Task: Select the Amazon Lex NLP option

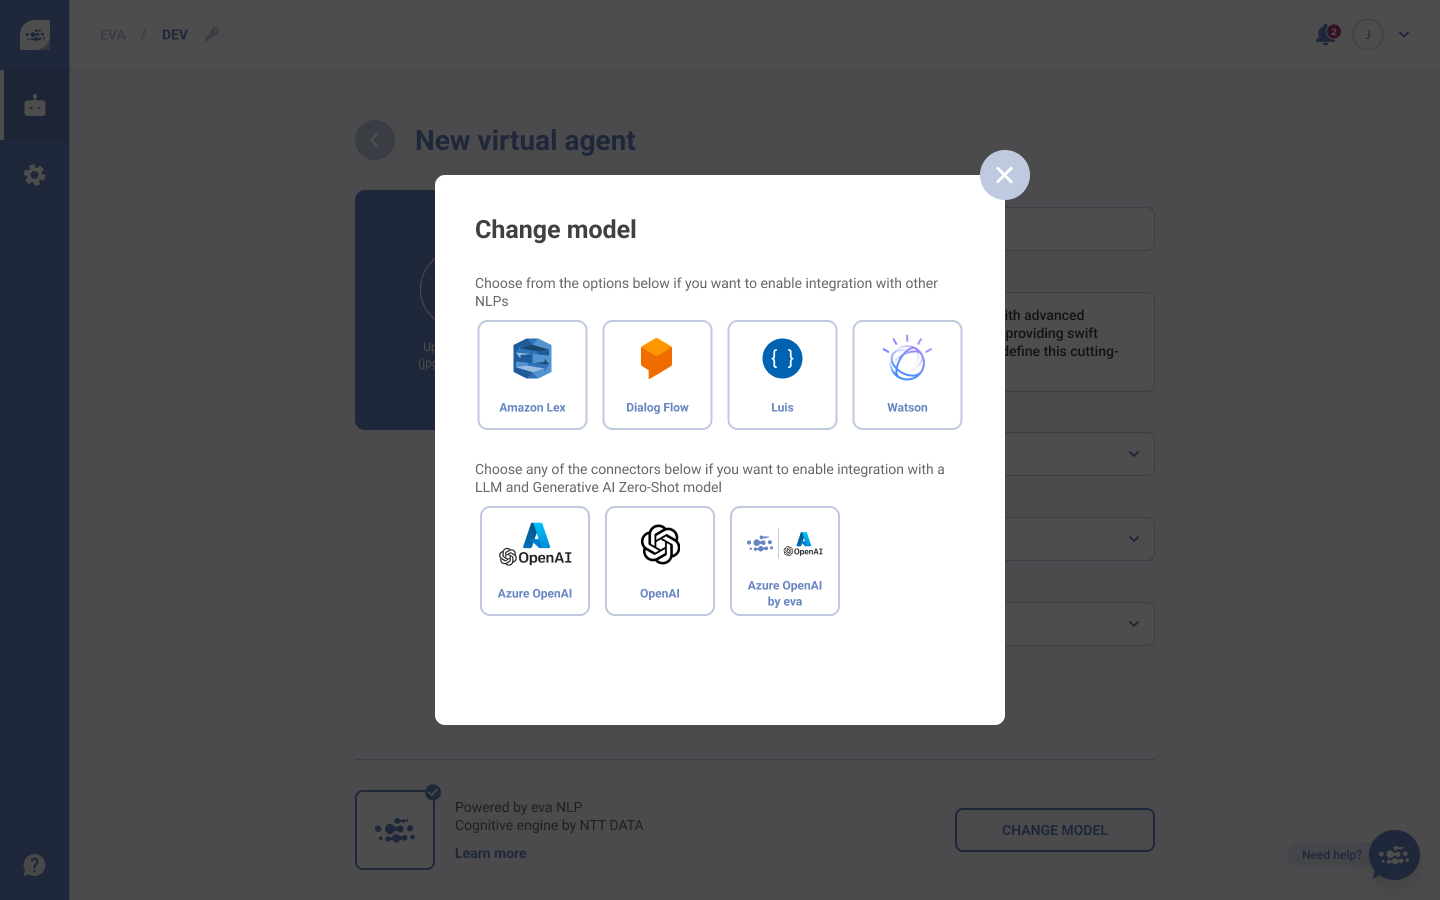Action: 532,375
